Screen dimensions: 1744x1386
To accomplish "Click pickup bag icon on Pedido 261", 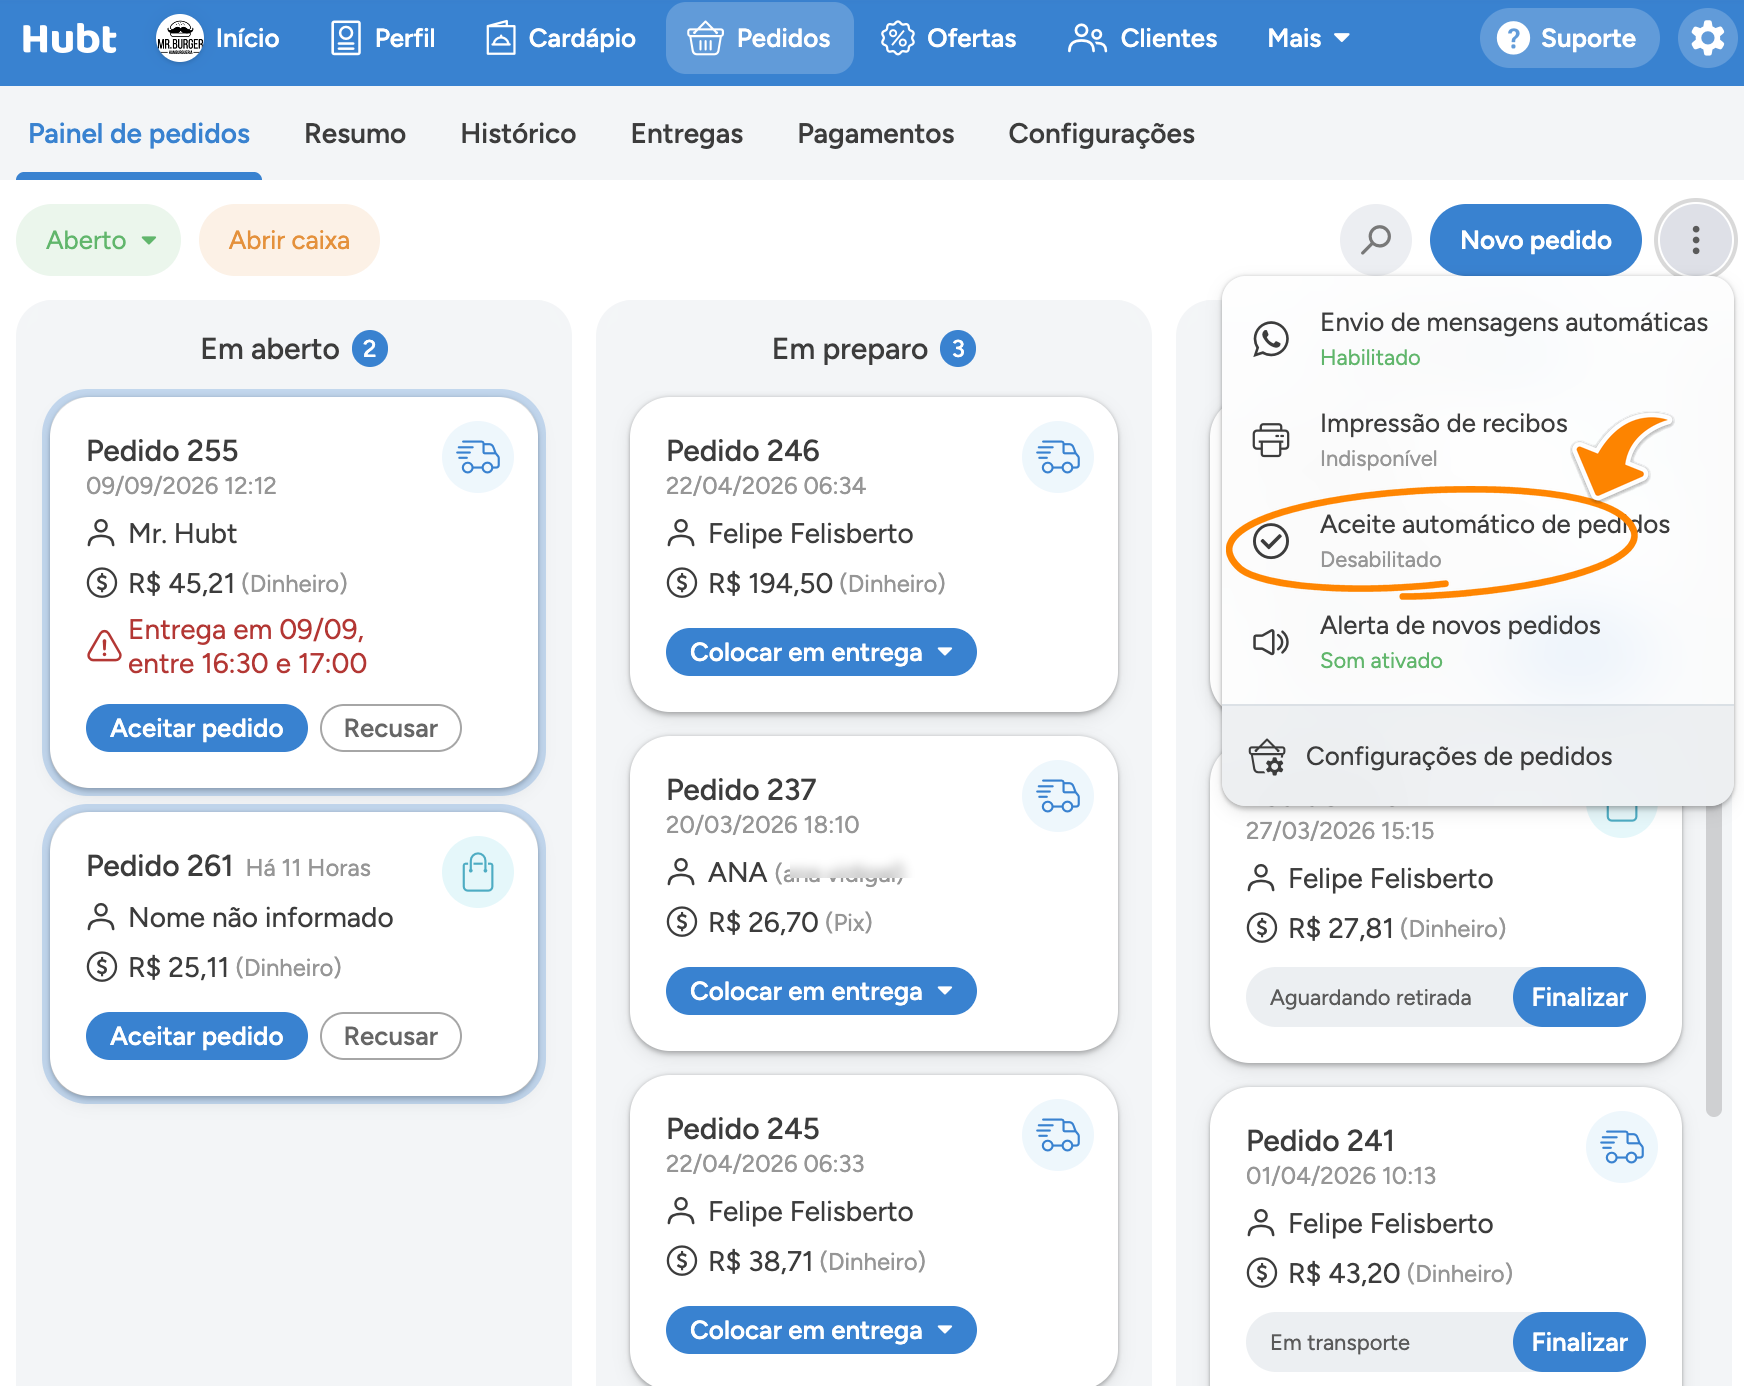I will coord(478,872).
